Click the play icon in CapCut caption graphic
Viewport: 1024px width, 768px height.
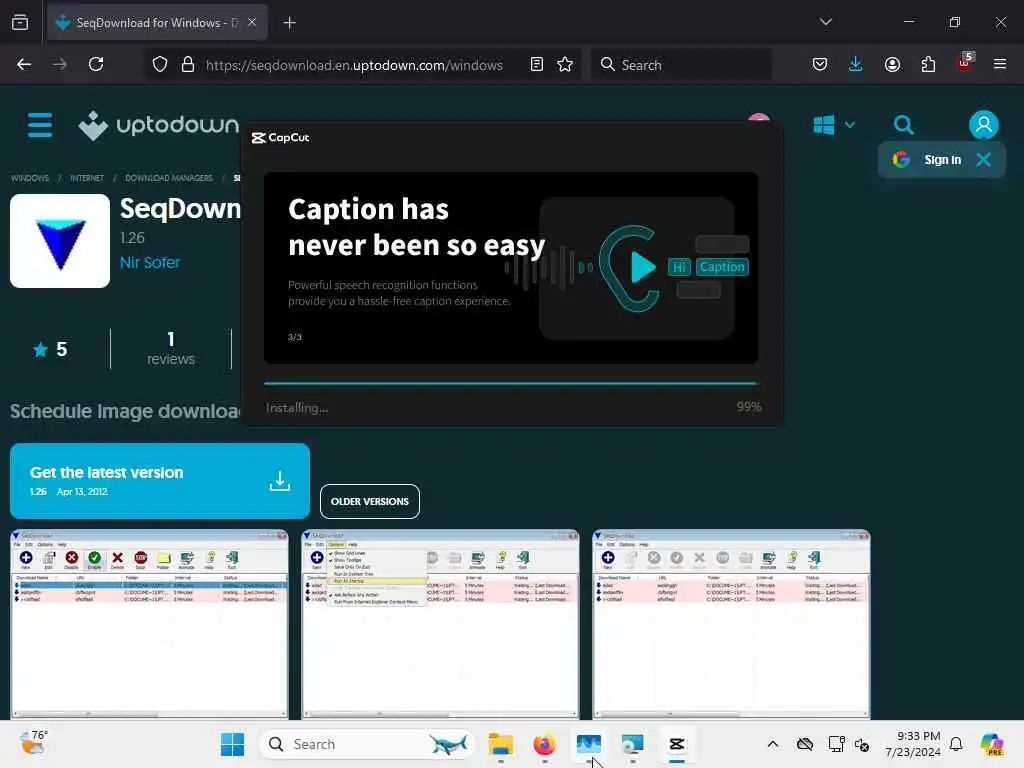pyautogui.click(x=643, y=267)
